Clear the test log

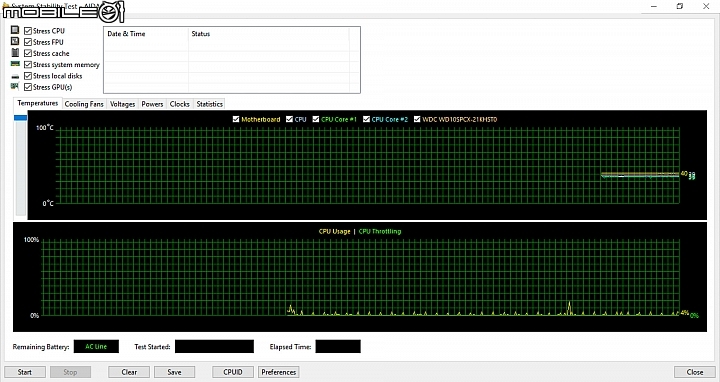129,372
